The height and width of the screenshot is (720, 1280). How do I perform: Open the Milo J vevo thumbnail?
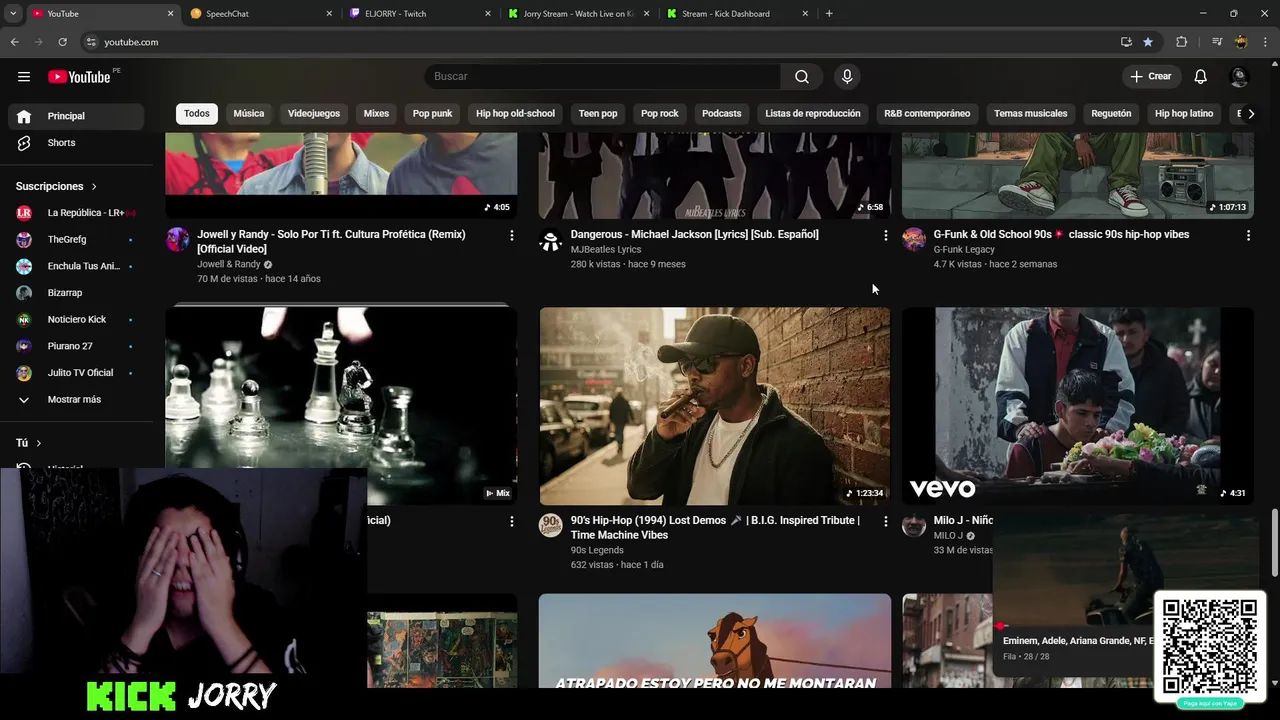coord(1078,406)
